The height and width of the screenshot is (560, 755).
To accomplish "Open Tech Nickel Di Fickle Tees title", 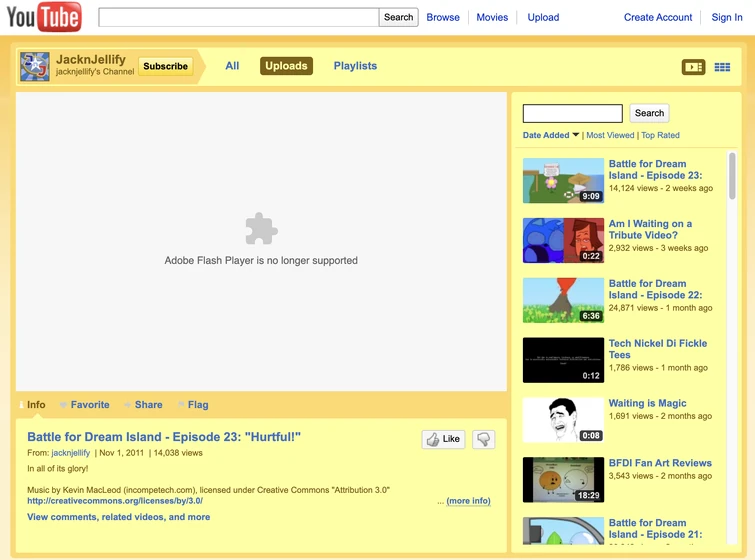I will point(658,349).
